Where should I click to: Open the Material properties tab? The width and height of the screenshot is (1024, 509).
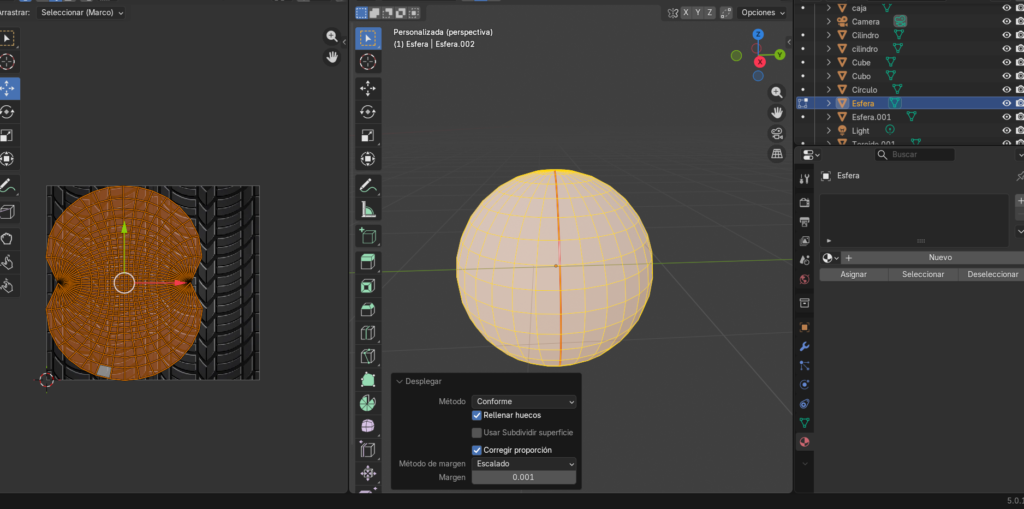[x=805, y=442]
